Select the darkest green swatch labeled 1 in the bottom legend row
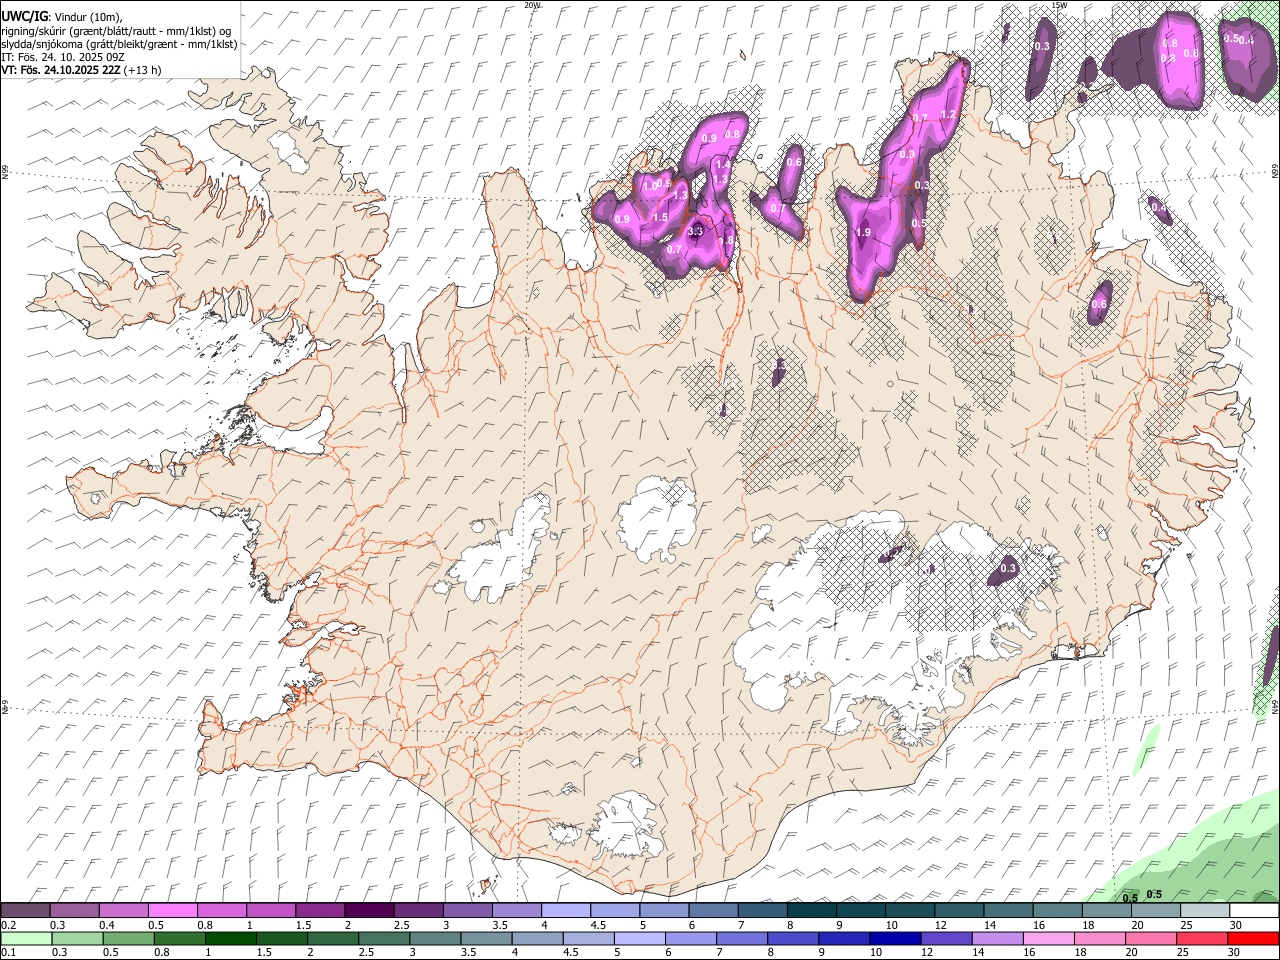The image size is (1280, 960). point(230,938)
